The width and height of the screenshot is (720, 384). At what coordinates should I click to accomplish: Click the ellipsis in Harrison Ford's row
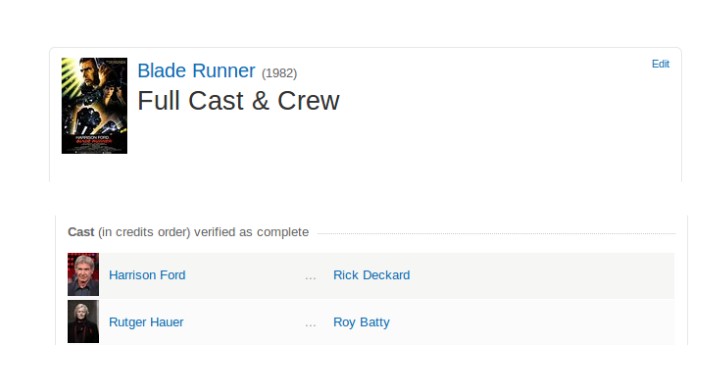click(310, 277)
